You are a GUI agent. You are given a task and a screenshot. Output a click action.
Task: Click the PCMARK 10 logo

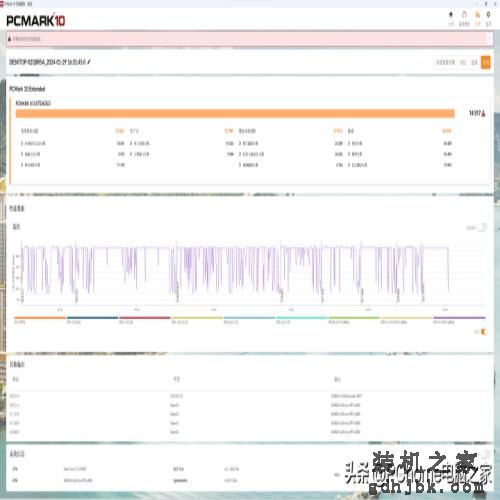(36, 21)
